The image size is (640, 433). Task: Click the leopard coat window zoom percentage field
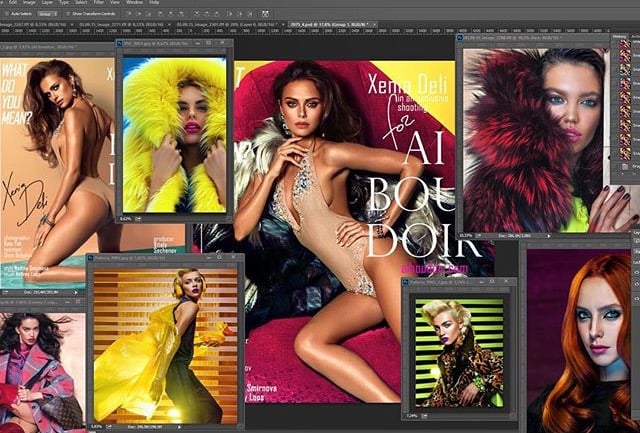click(x=411, y=415)
